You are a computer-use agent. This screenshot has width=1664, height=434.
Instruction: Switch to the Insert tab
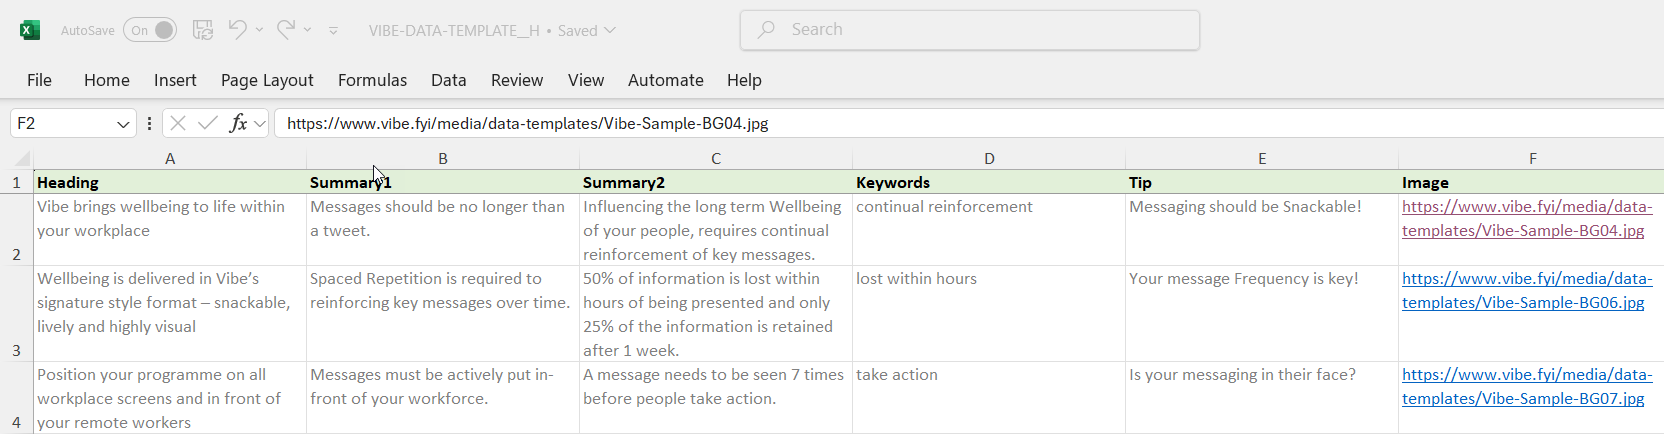click(175, 80)
